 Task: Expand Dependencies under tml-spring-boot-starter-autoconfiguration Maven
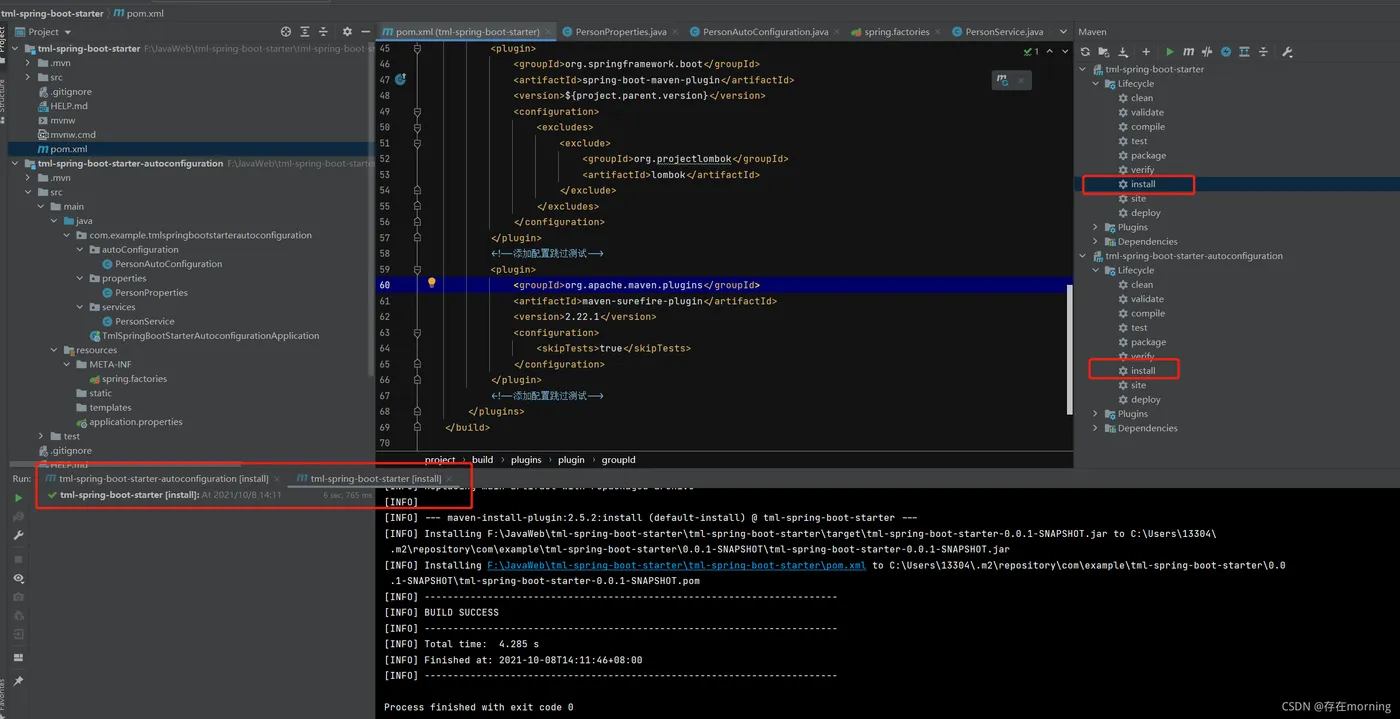tap(1096, 428)
